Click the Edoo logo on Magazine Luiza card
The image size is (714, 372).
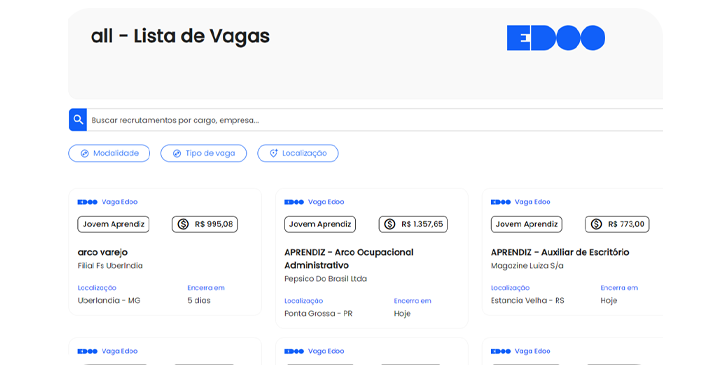click(501, 202)
